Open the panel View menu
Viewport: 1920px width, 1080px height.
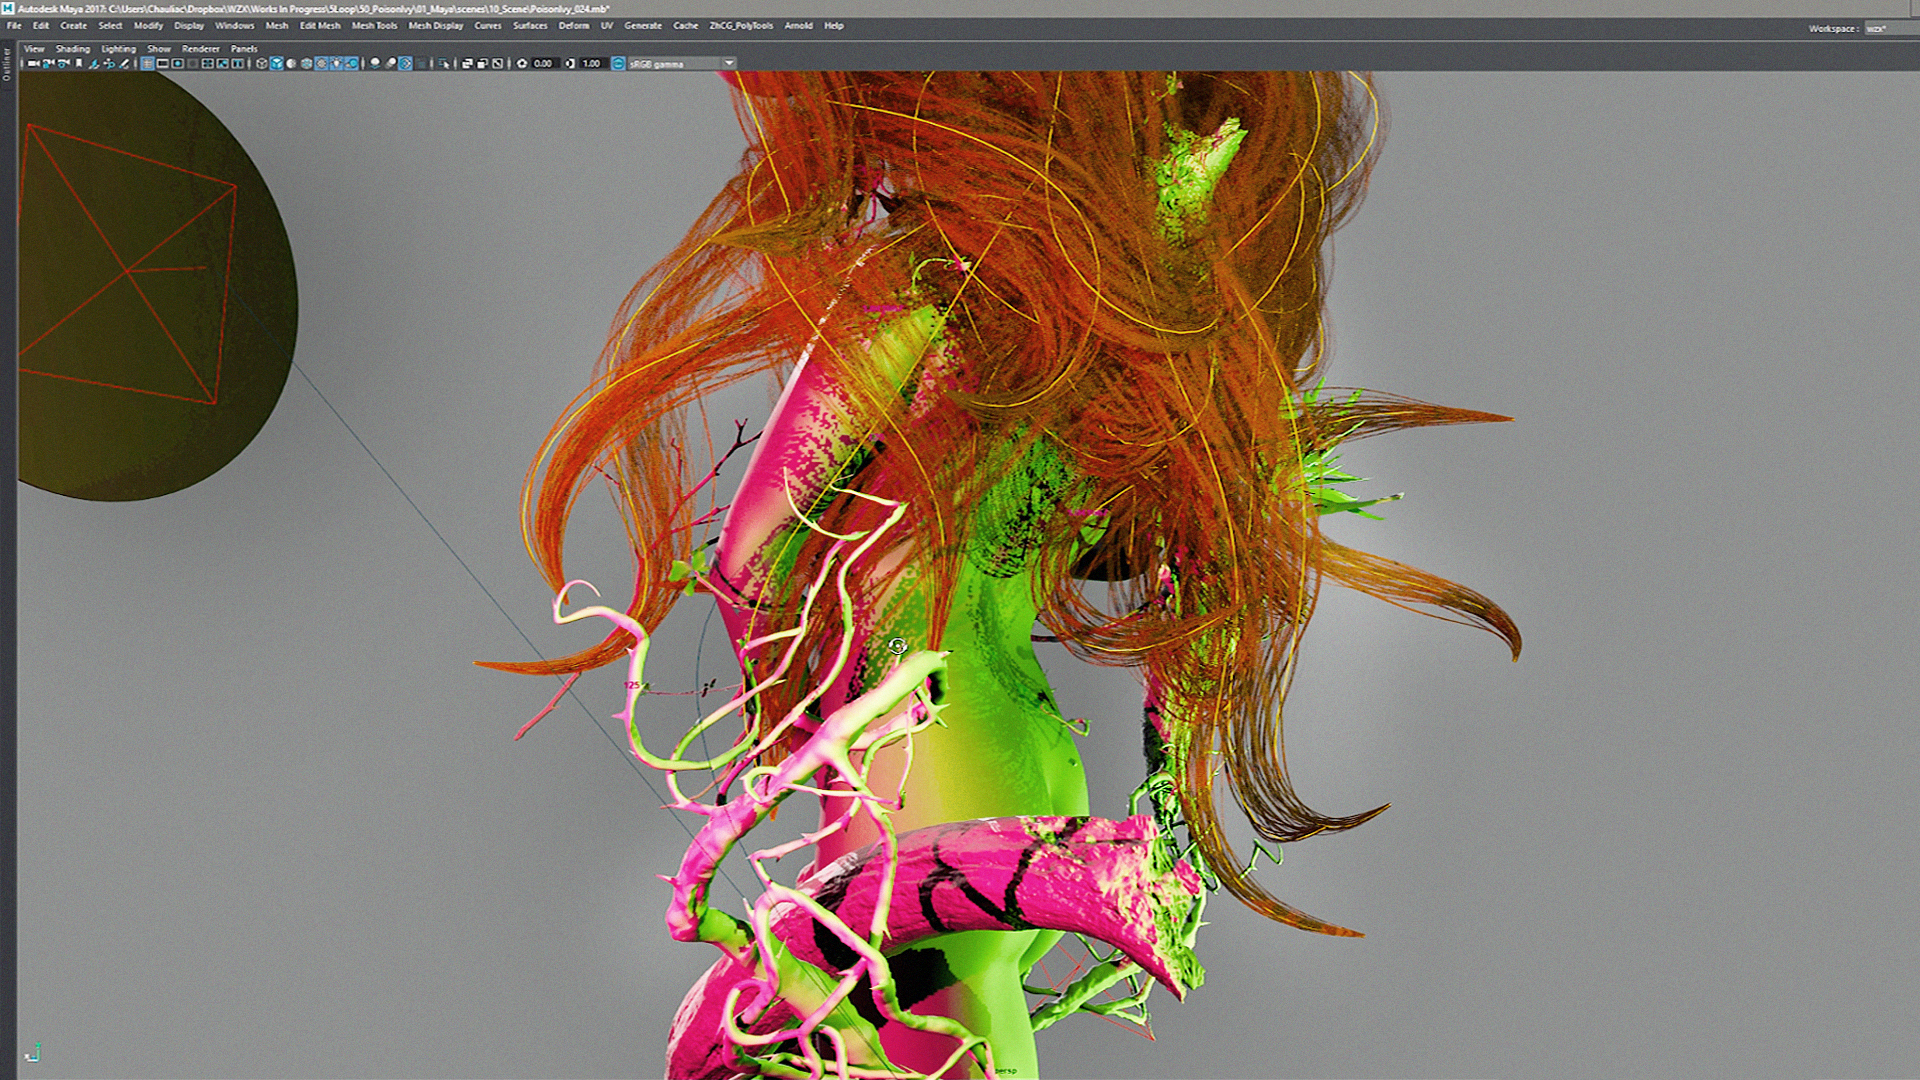pyautogui.click(x=34, y=49)
